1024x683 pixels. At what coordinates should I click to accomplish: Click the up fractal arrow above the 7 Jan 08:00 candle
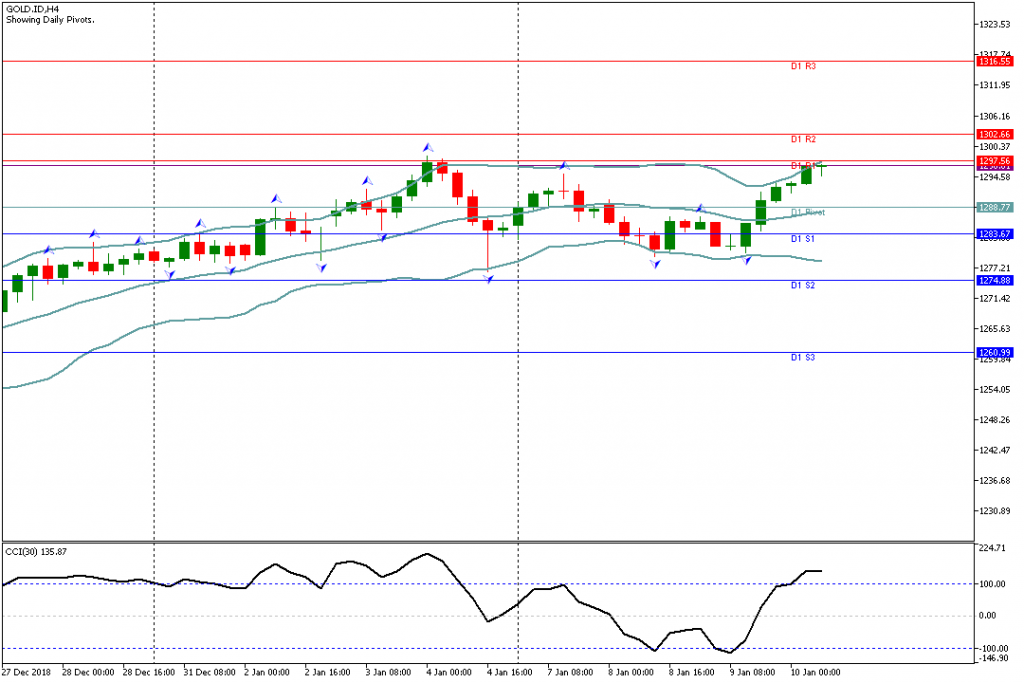564,166
